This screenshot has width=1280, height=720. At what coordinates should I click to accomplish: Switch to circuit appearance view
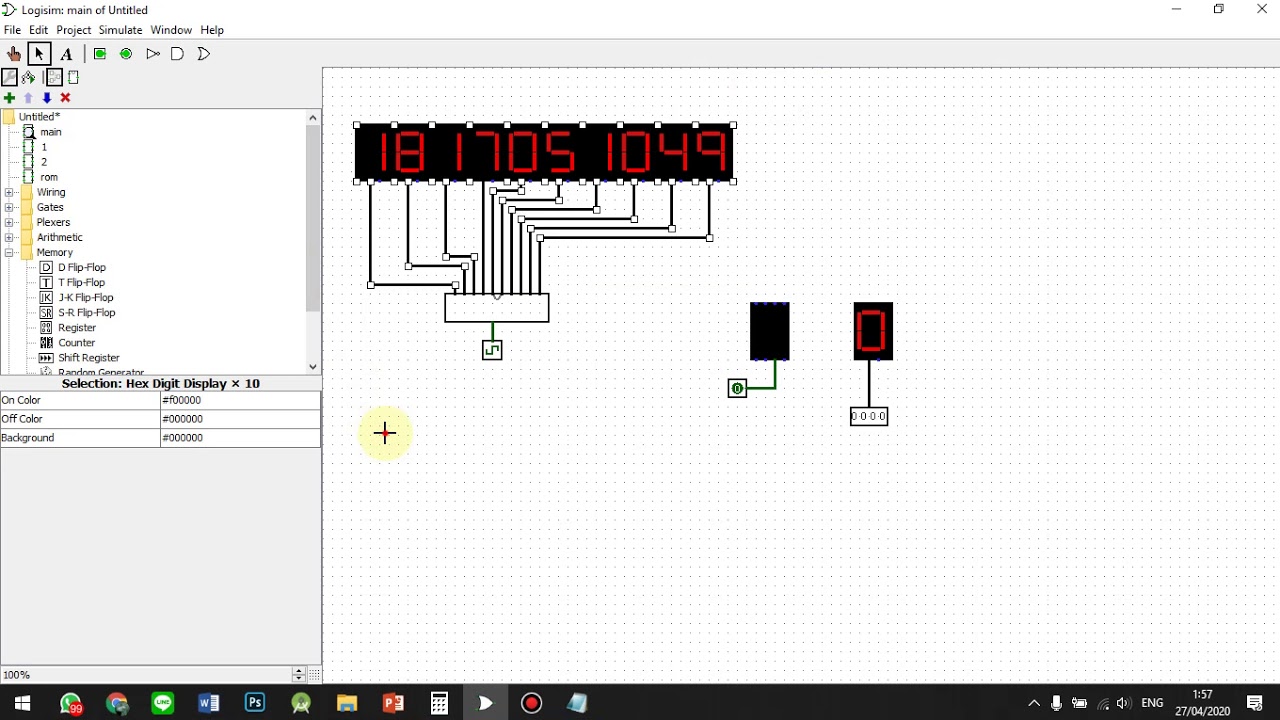(x=73, y=77)
